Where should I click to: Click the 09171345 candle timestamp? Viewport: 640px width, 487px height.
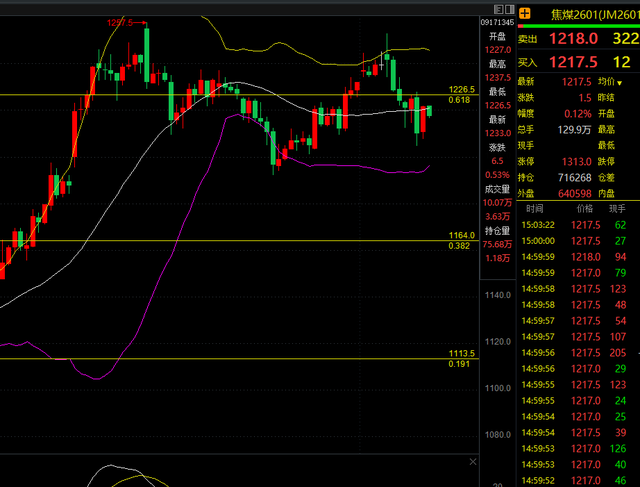pyautogui.click(x=497, y=22)
